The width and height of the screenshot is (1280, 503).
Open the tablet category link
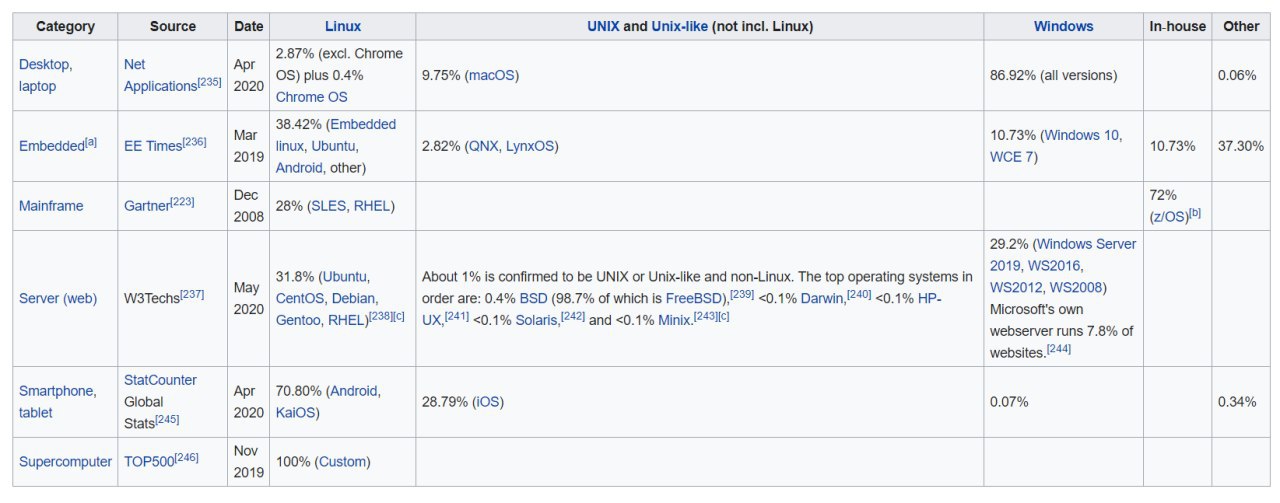coord(36,413)
